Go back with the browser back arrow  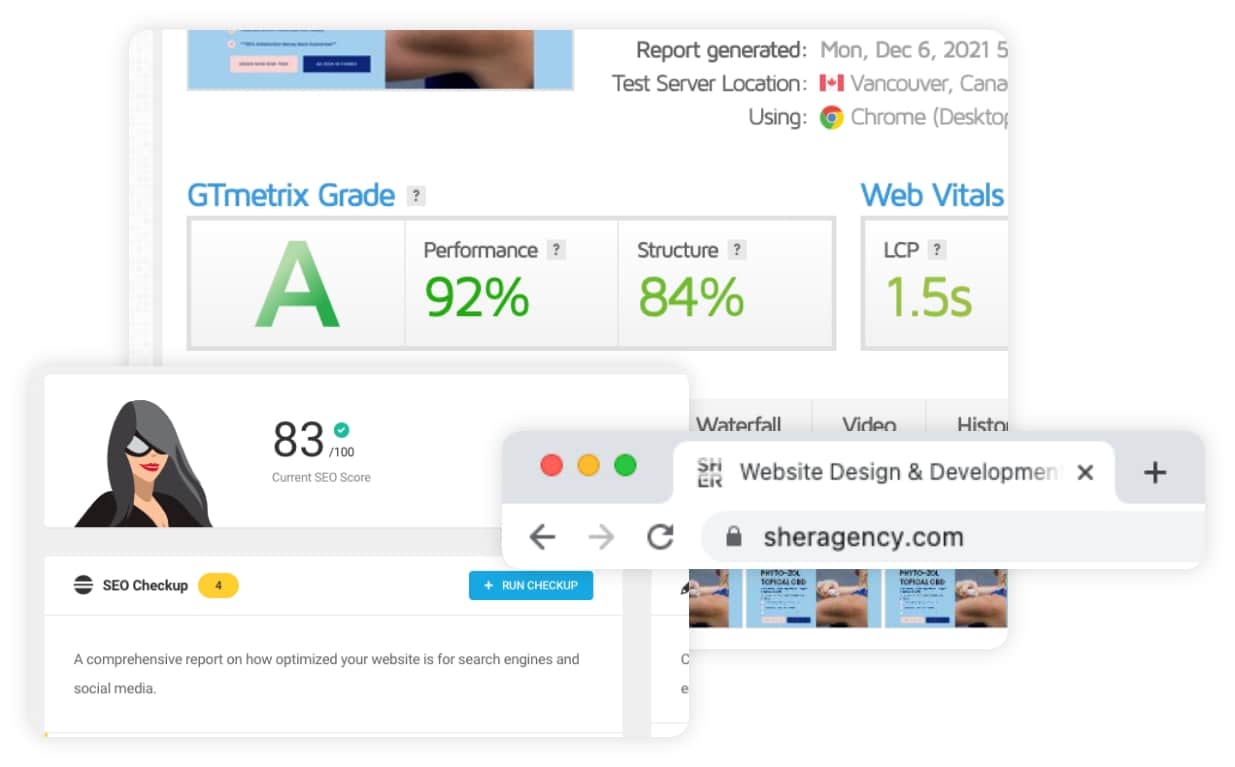point(542,538)
